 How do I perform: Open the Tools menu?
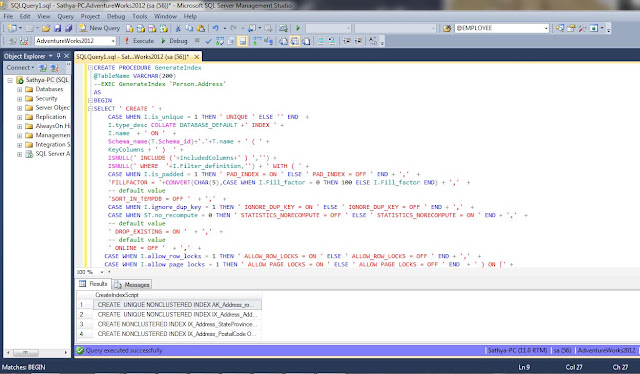click(139, 16)
